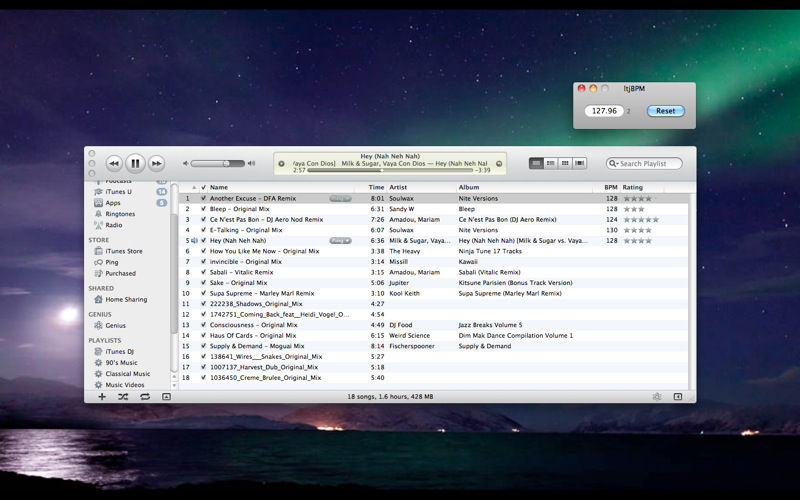Sort songs by Artist column header
This screenshot has height=500, width=800.
tap(398, 188)
